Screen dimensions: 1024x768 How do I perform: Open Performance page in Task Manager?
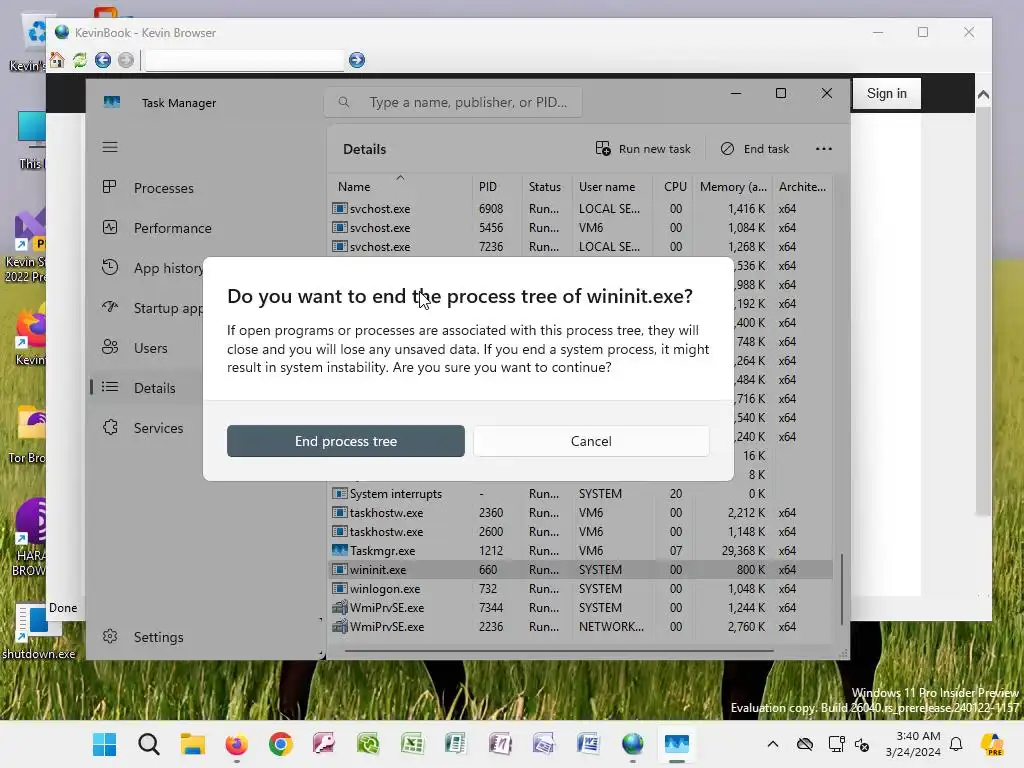click(172, 228)
